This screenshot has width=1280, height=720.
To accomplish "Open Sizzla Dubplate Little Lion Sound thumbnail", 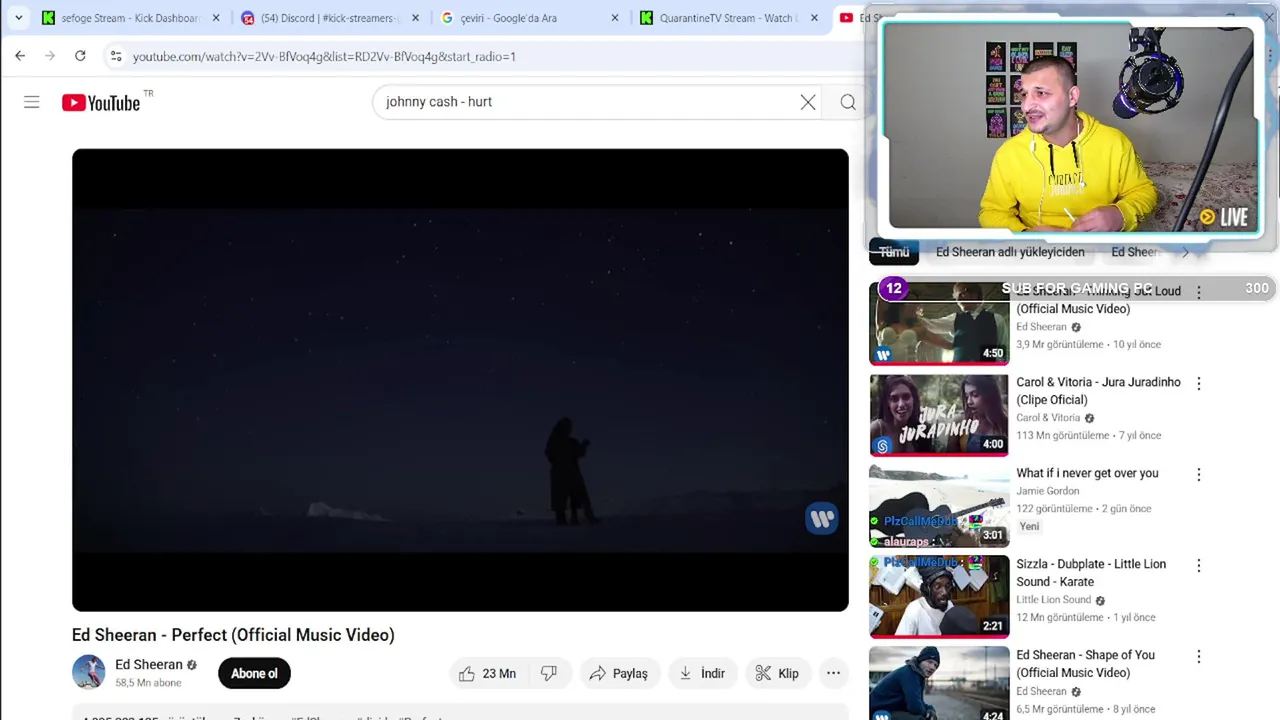I will (x=939, y=596).
